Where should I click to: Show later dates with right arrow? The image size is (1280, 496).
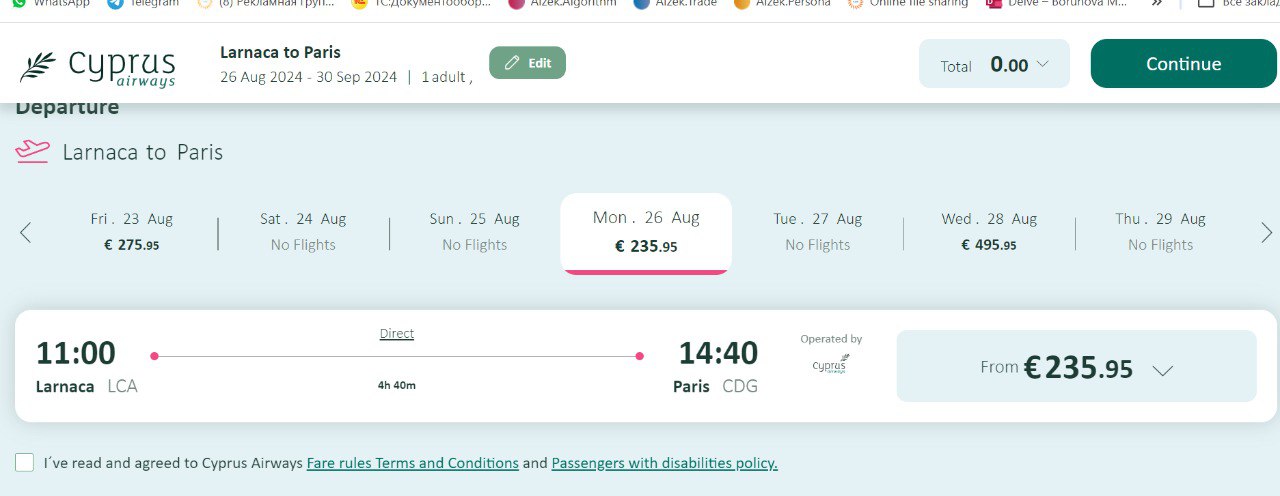coord(1266,233)
